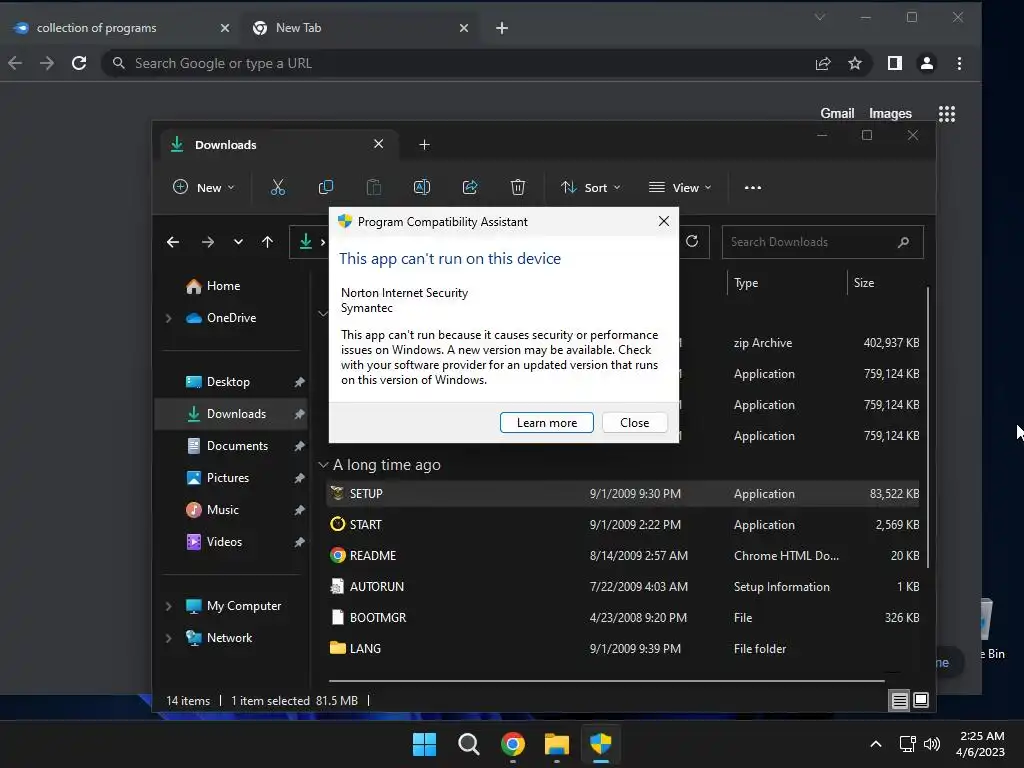Viewport: 1024px width, 768px height.
Task: Select the AUTORUN file
Action: coord(622,587)
